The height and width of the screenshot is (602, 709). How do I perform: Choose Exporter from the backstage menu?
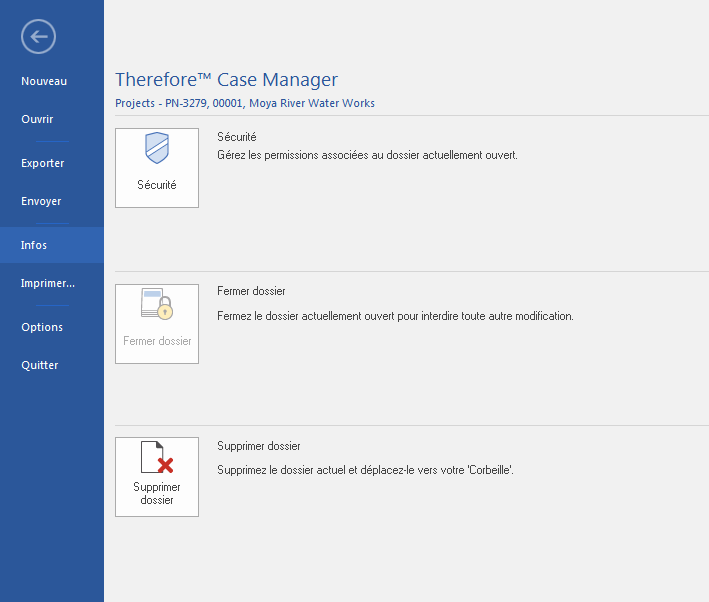pyautogui.click(x=43, y=163)
